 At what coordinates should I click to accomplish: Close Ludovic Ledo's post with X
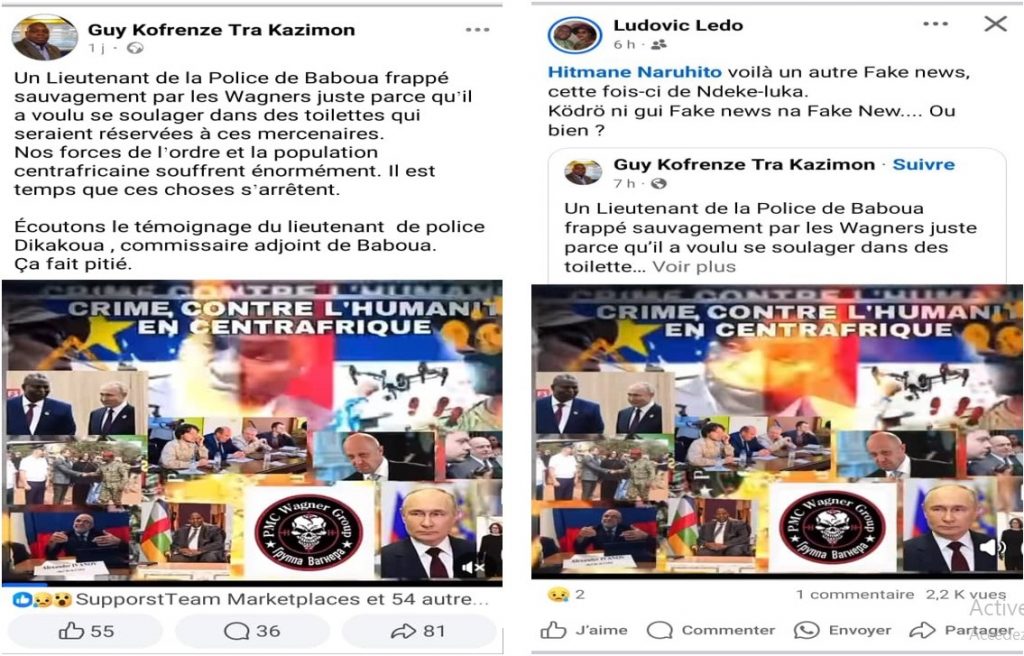[995, 24]
